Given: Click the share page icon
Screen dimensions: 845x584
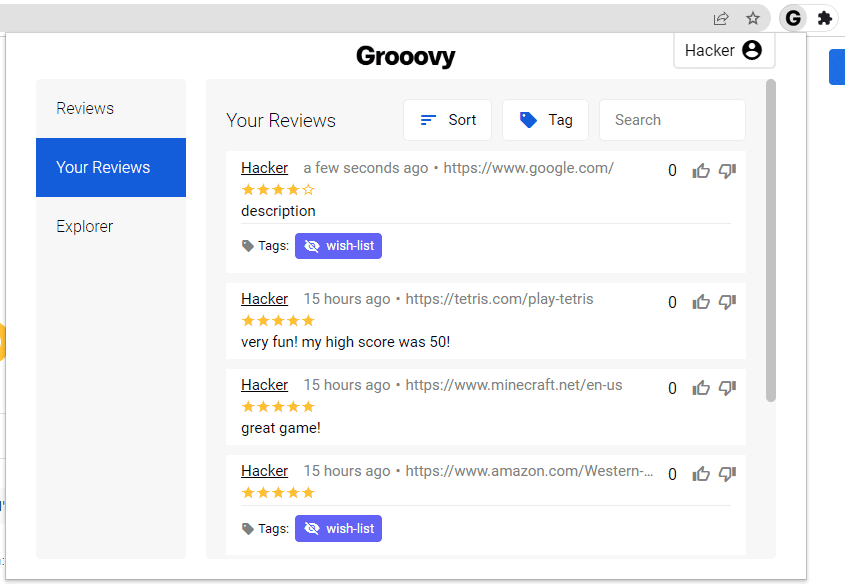Looking at the screenshot, I should click(x=721, y=19).
